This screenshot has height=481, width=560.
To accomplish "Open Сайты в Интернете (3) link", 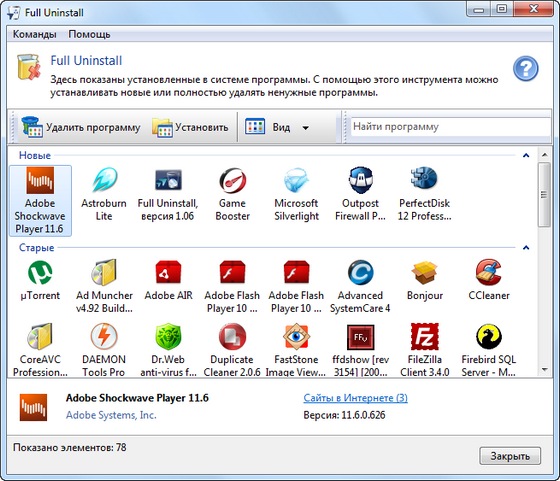I will pos(355,398).
